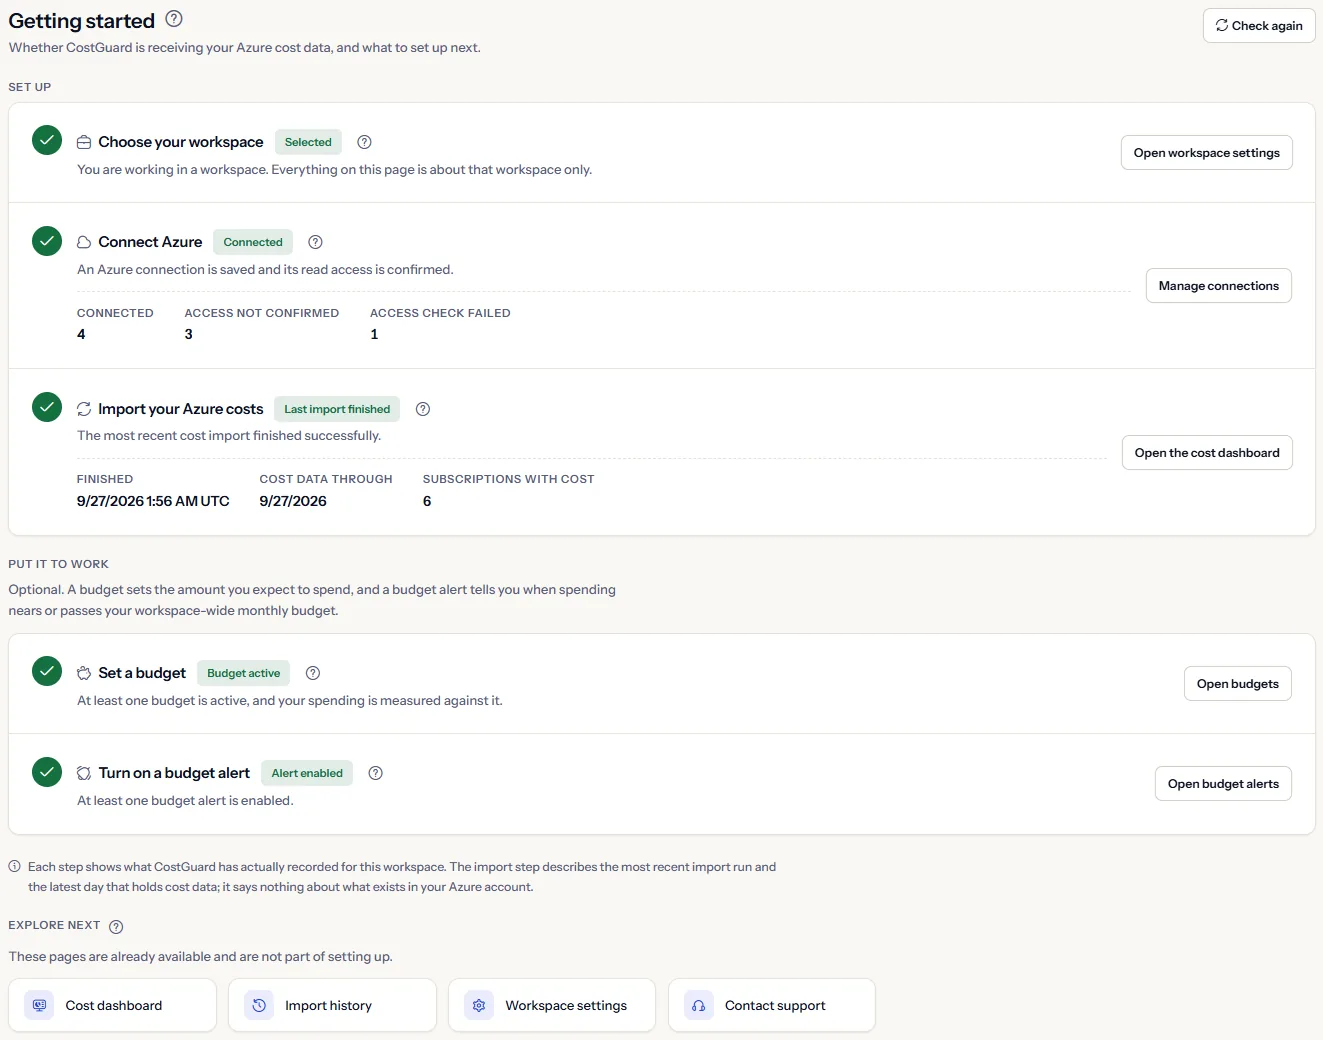1323x1040 pixels.
Task: Select the Contact support card
Action: 772,1005
